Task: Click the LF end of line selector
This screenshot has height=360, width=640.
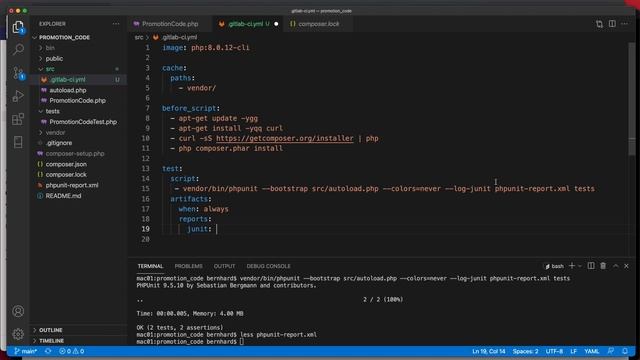Action: pyautogui.click(x=573, y=351)
